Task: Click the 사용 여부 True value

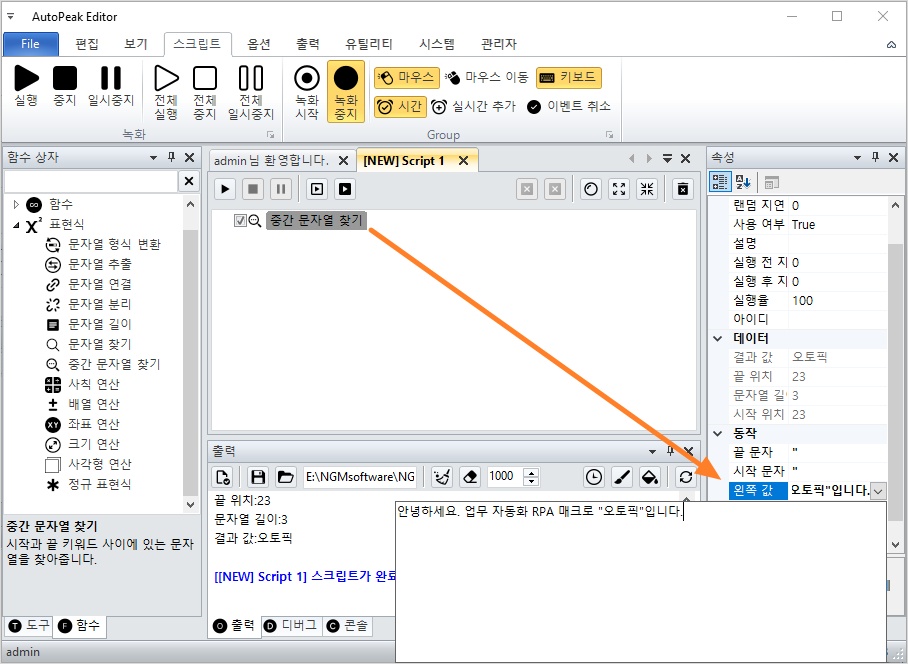Action: click(838, 225)
